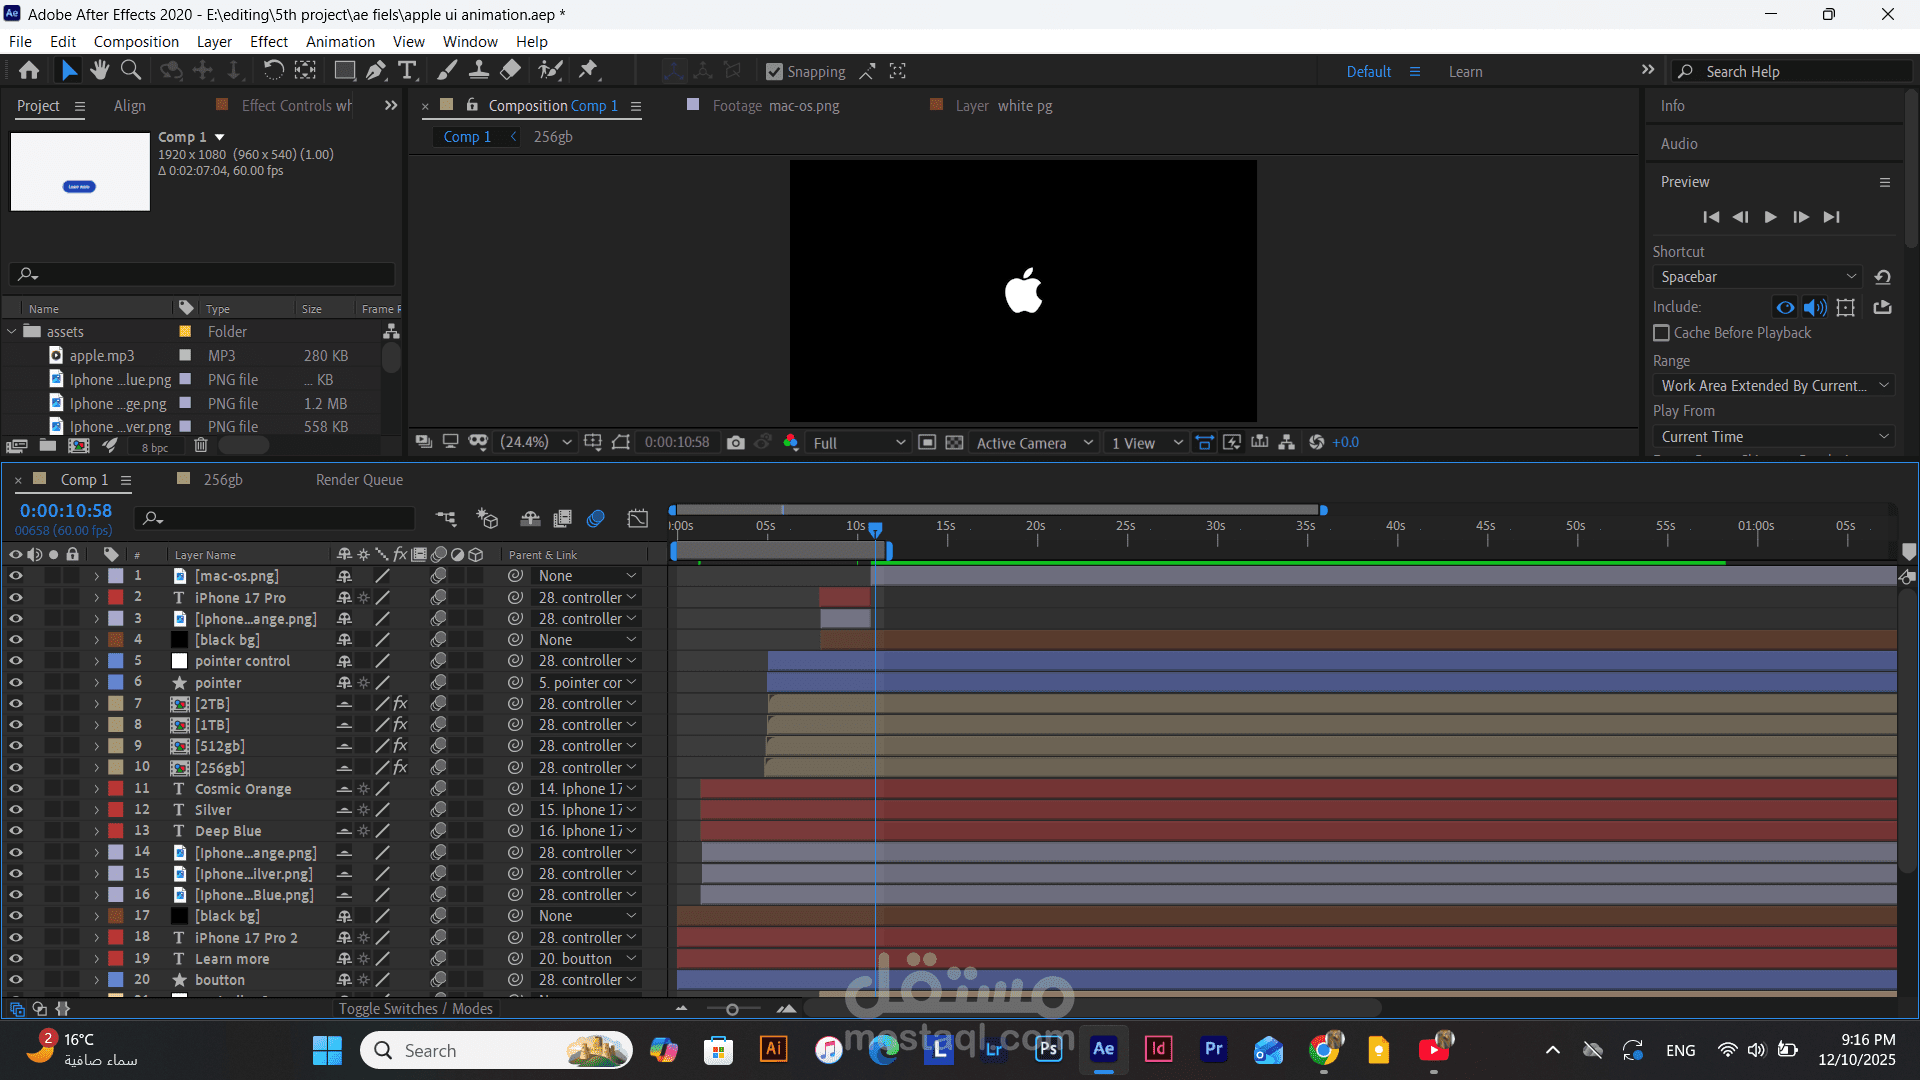Delete selected project item with trash icon
The height and width of the screenshot is (1080, 1920).
(x=201, y=446)
